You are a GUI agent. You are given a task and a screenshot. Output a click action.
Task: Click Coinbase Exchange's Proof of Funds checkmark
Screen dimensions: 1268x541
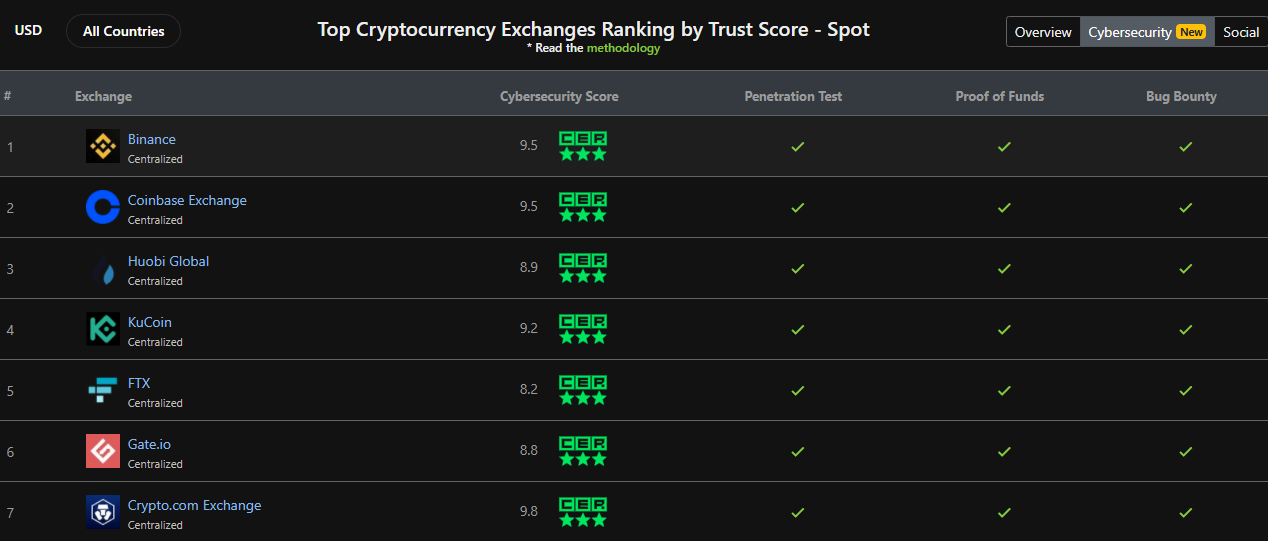coord(1004,207)
